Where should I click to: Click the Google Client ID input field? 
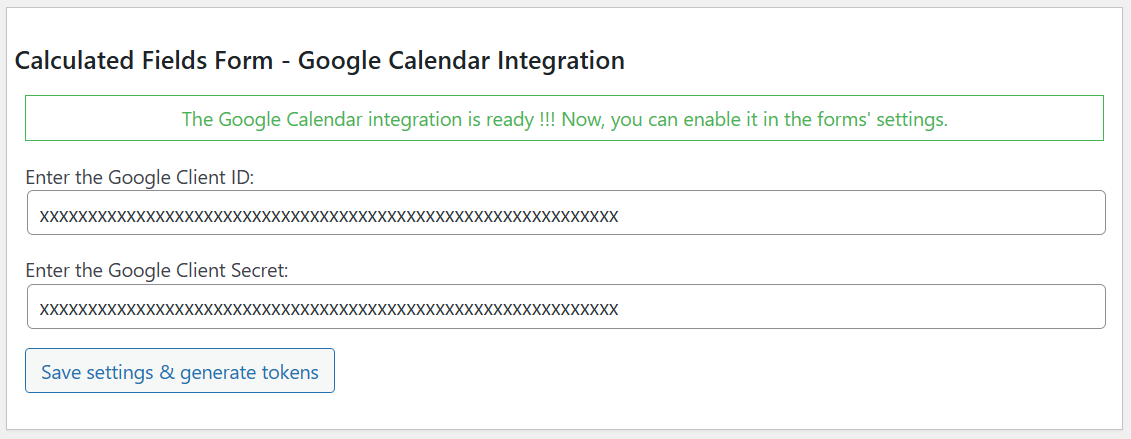click(566, 213)
